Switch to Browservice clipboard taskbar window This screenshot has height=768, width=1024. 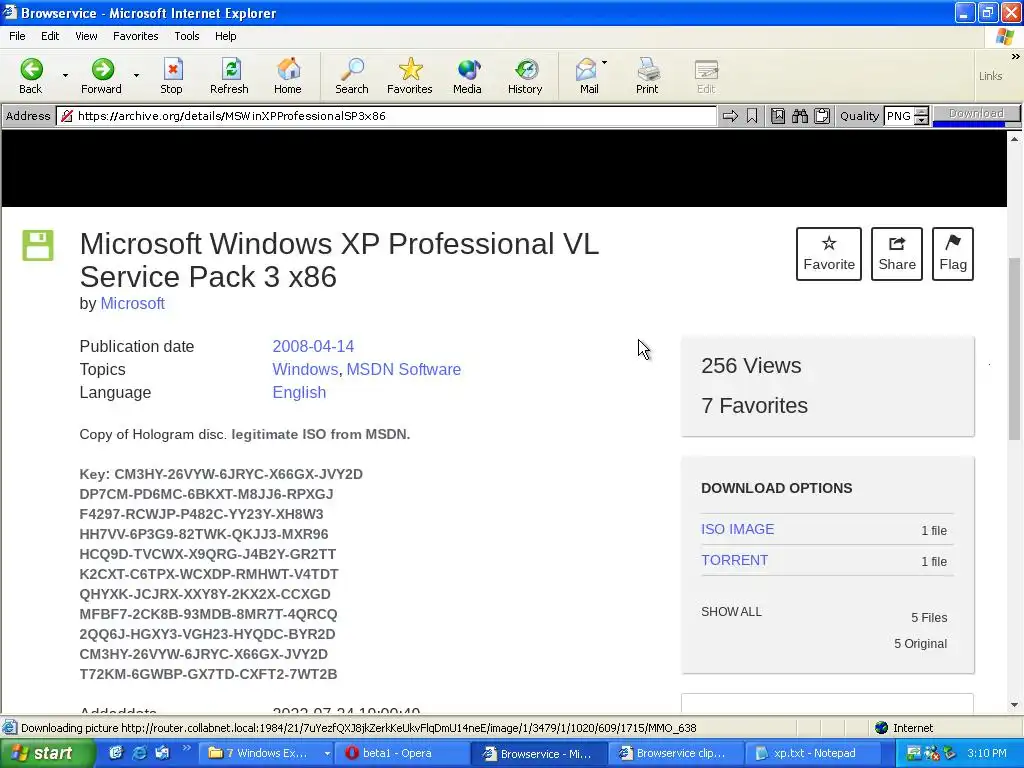click(677, 753)
